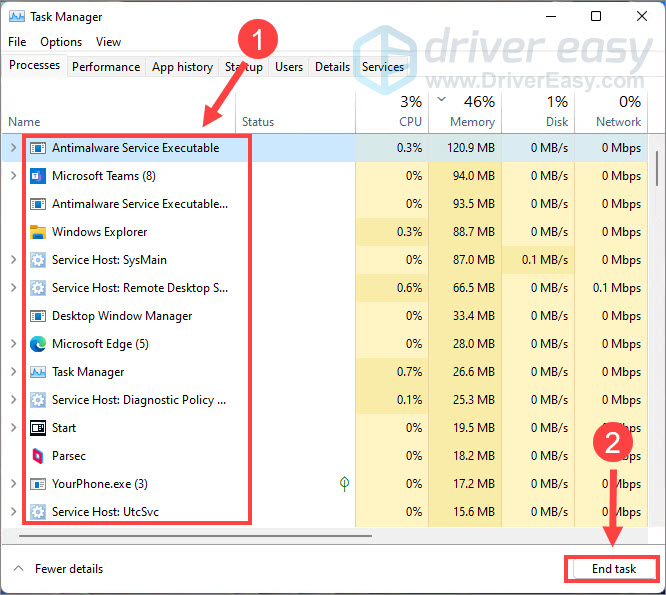The image size is (666, 595).
Task: Click the 15.6 MB memory cell
Action: click(x=465, y=512)
